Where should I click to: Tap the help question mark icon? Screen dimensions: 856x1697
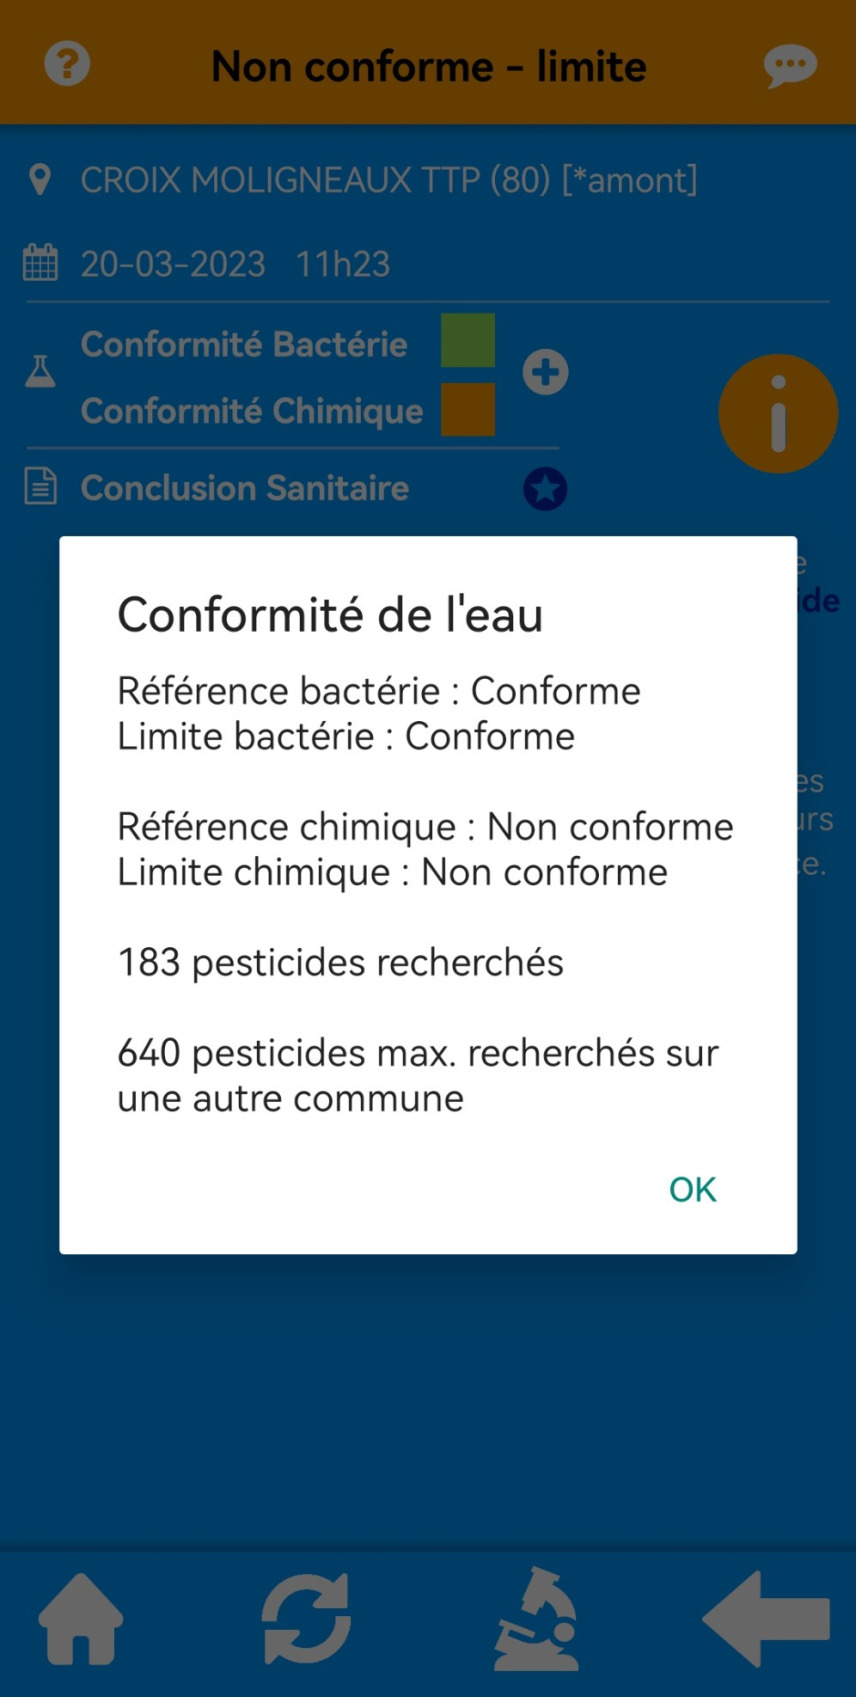click(67, 65)
